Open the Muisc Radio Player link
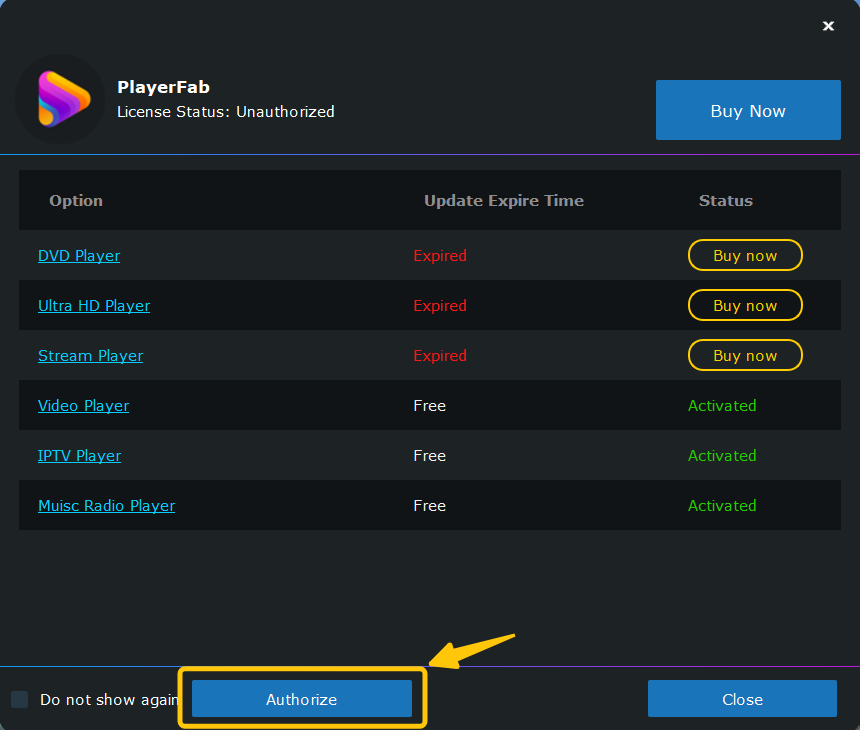Screen dimensions: 860x730 (106, 505)
